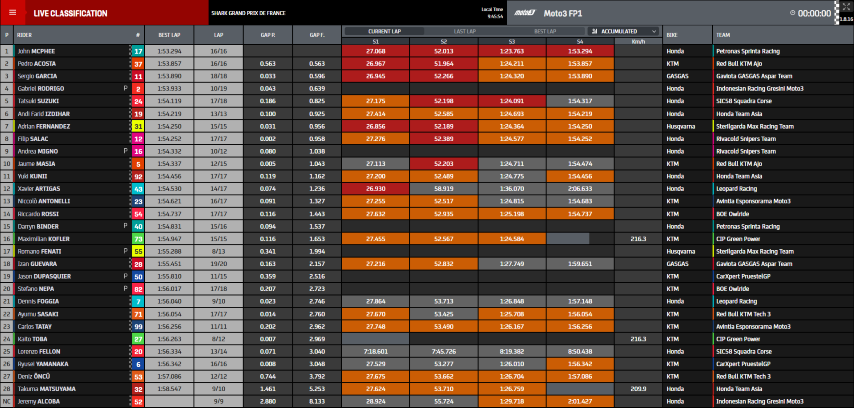Click the SHARK GRAND PRIX DE FRANCE title
Image resolution: width=854 pixels, height=408 pixels.
[x=248, y=13]
